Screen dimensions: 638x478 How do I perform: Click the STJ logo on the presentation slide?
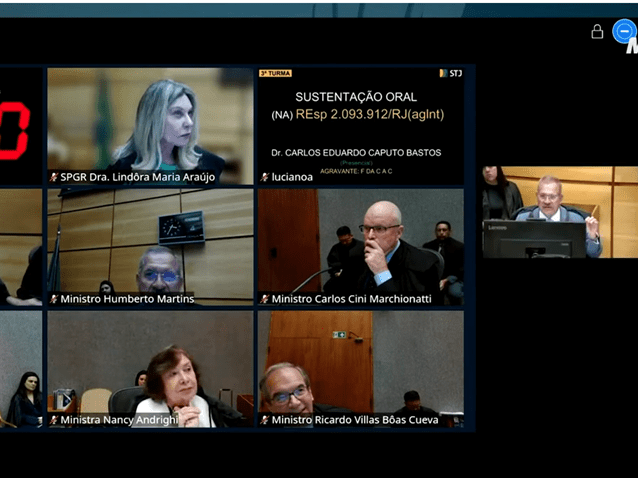[x=450, y=73]
